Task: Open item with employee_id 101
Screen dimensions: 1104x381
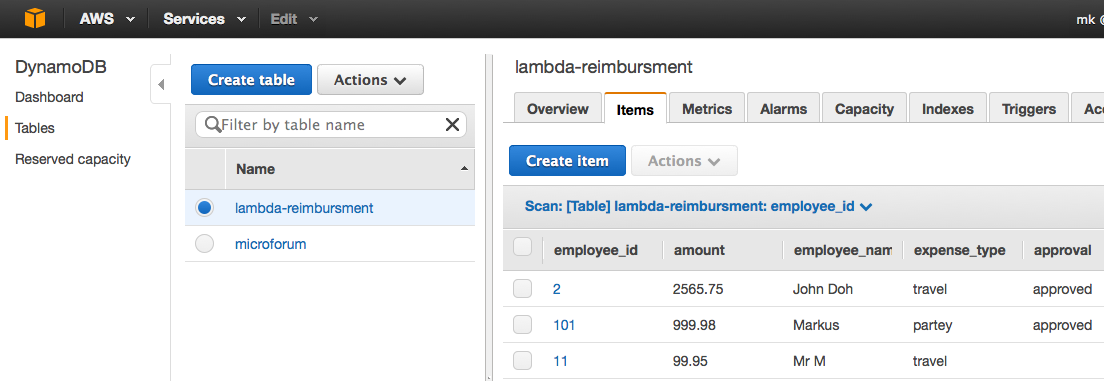Action: (564, 325)
